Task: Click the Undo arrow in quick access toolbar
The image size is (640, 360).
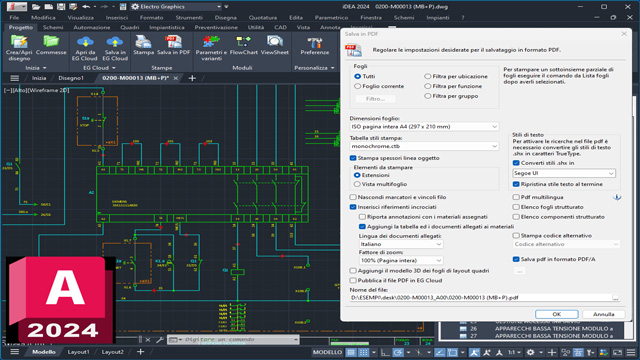Action: 86,7
